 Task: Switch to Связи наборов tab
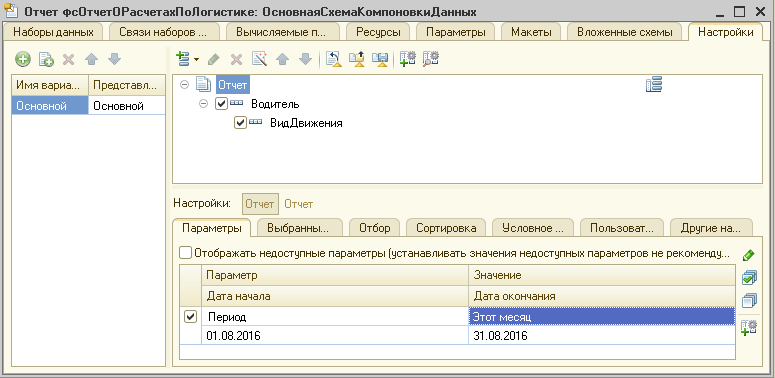tap(164, 32)
